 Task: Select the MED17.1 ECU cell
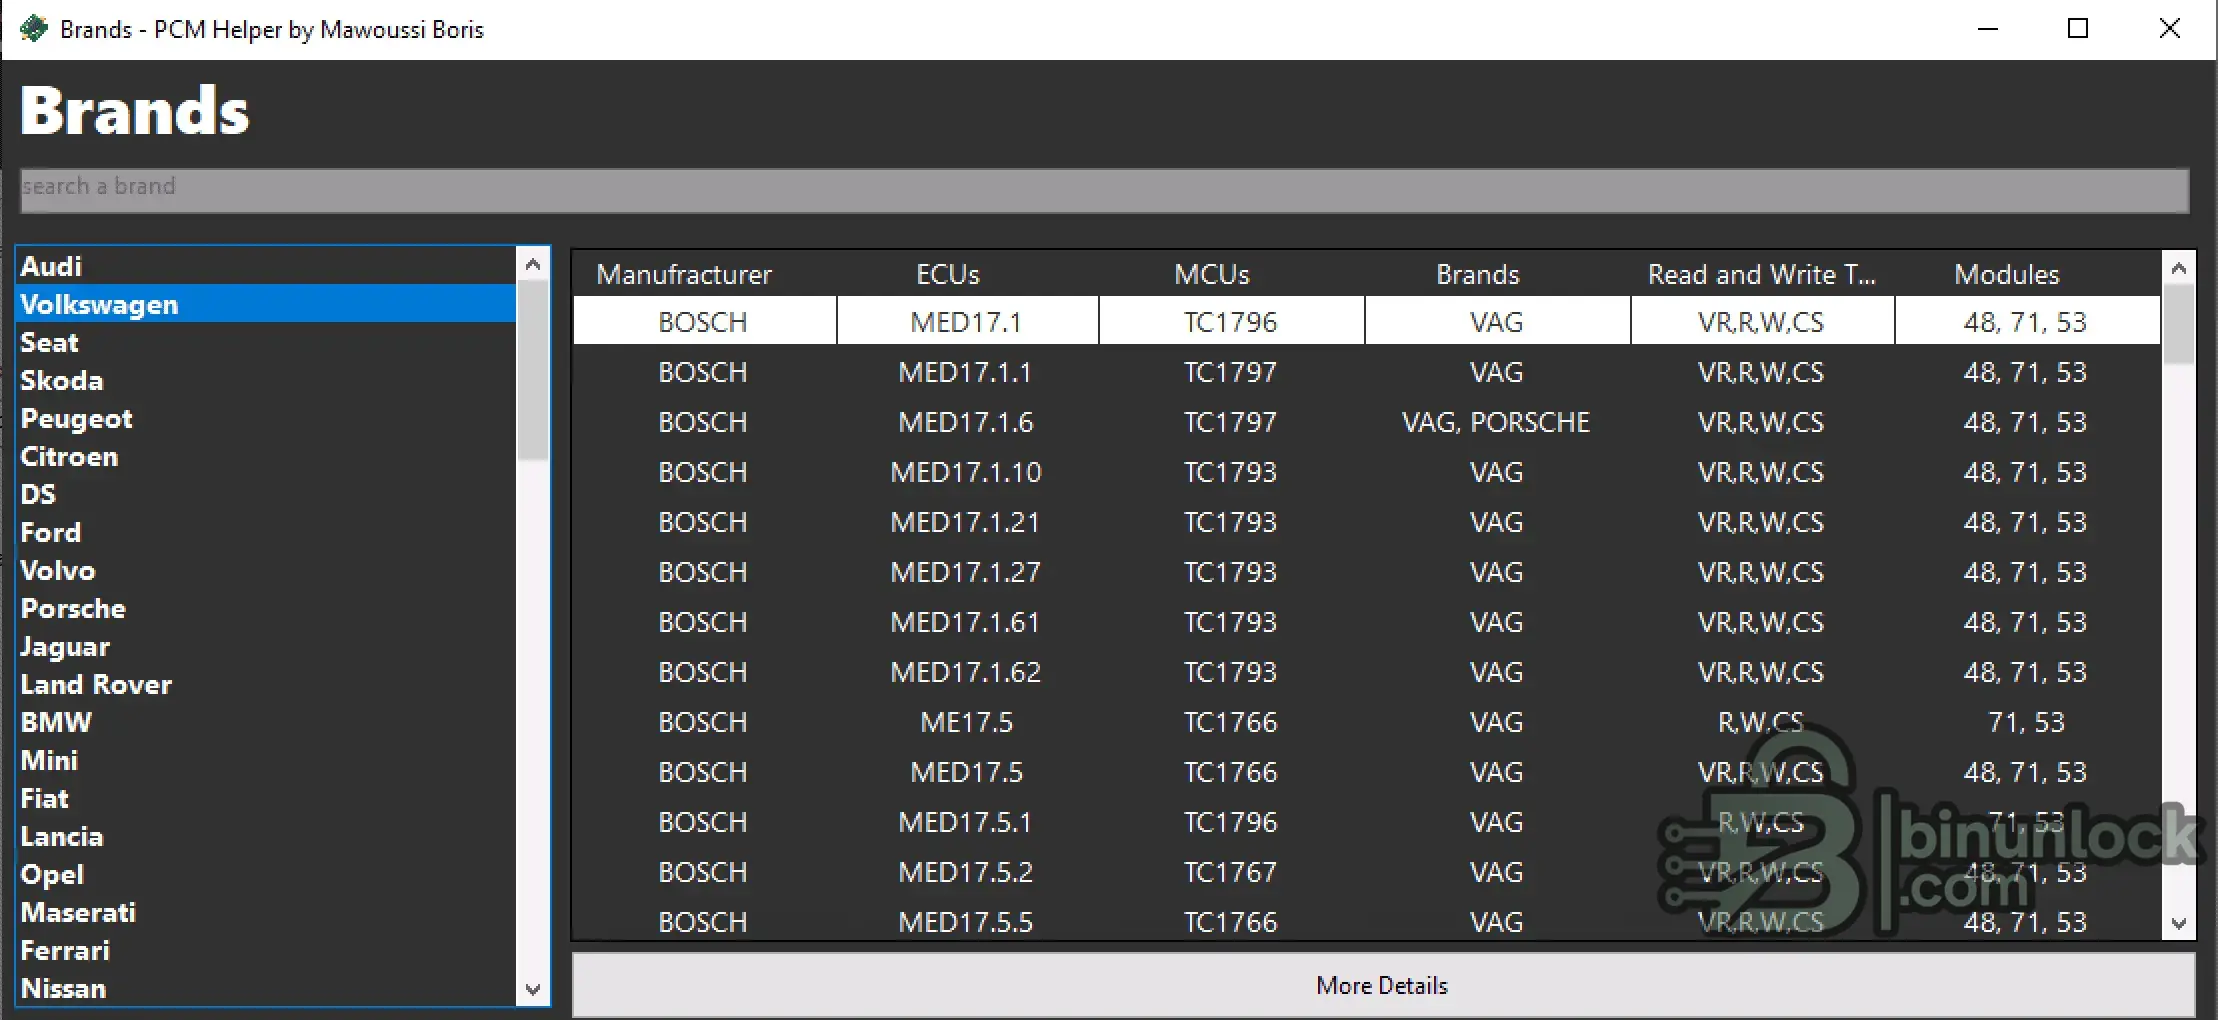[x=967, y=322]
